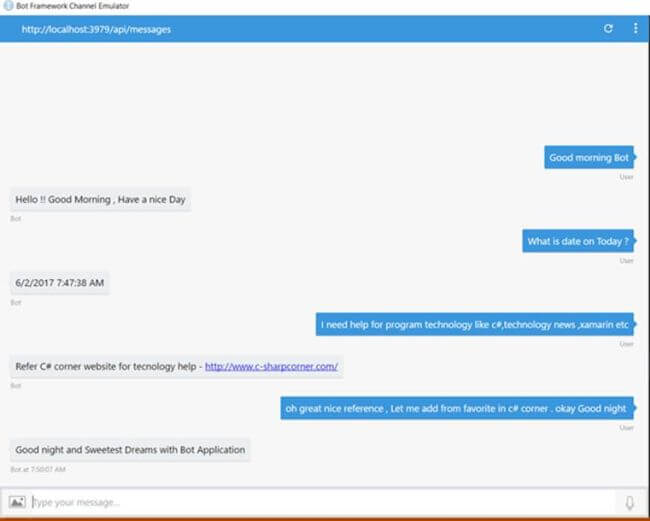Click the upload image icon
Image resolution: width=650 pixels, height=521 pixels.
point(17,502)
